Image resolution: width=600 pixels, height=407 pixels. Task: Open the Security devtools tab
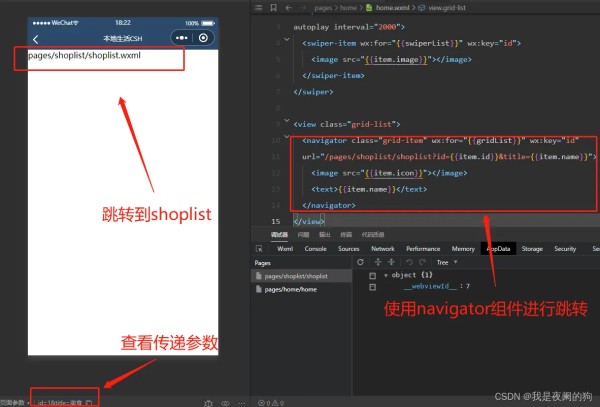[565, 249]
